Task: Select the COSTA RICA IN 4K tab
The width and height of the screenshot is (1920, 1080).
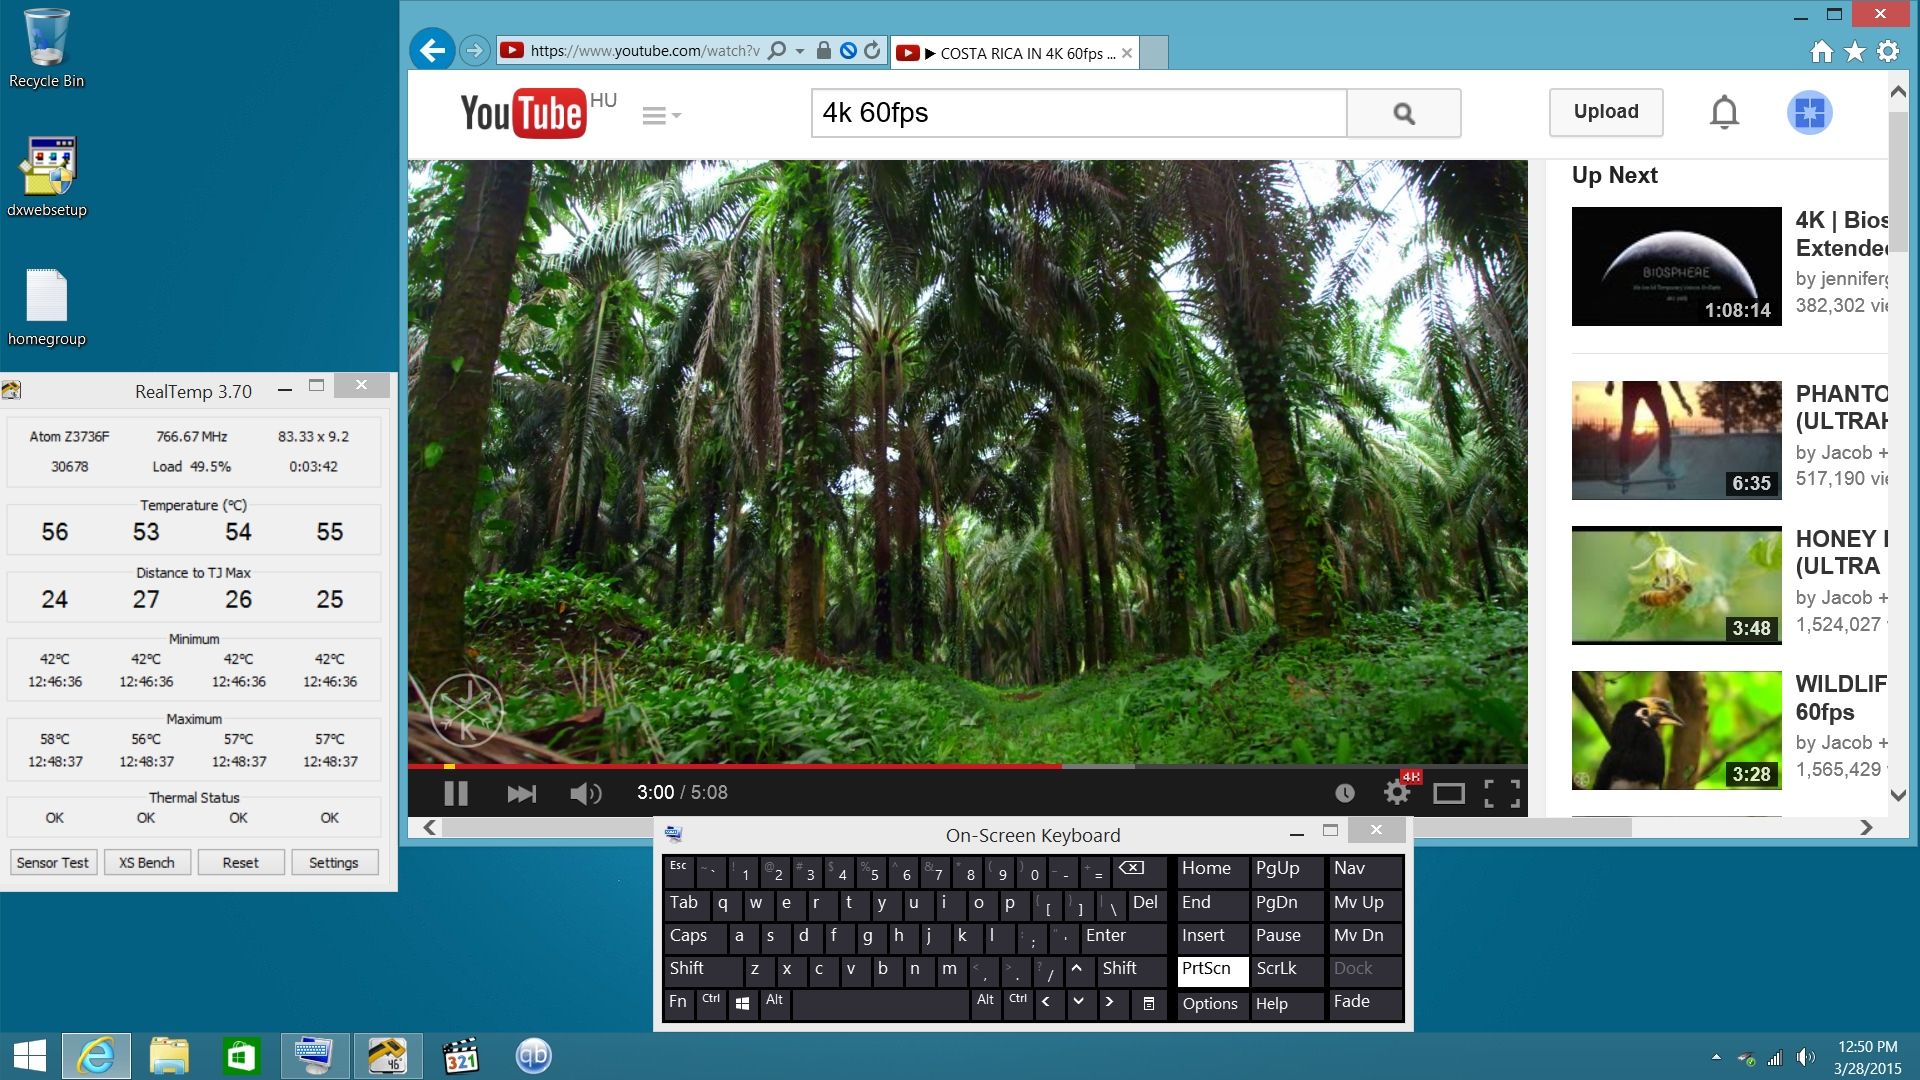Action: (x=1014, y=53)
